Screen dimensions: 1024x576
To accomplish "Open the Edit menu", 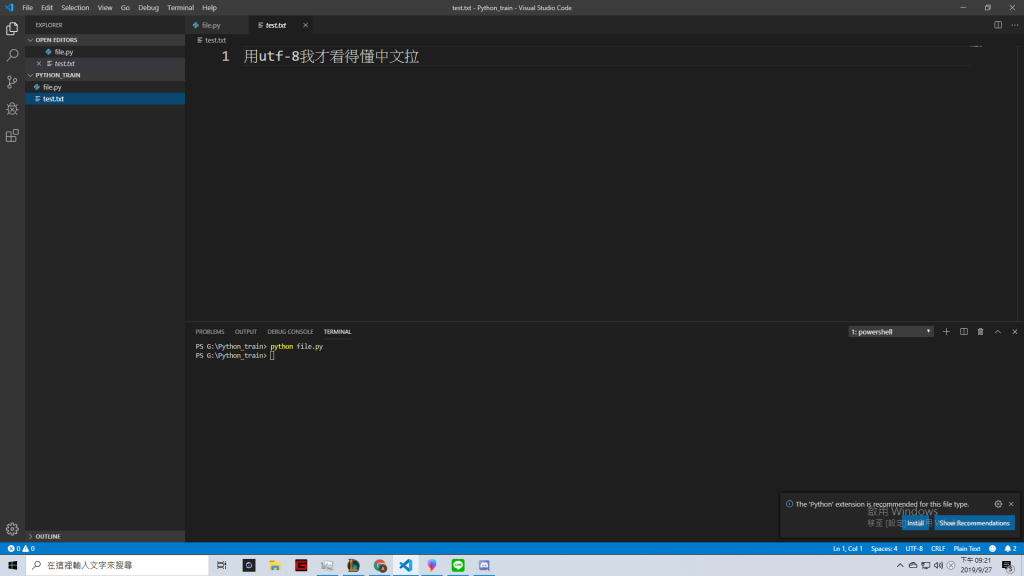I will click(47, 8).
